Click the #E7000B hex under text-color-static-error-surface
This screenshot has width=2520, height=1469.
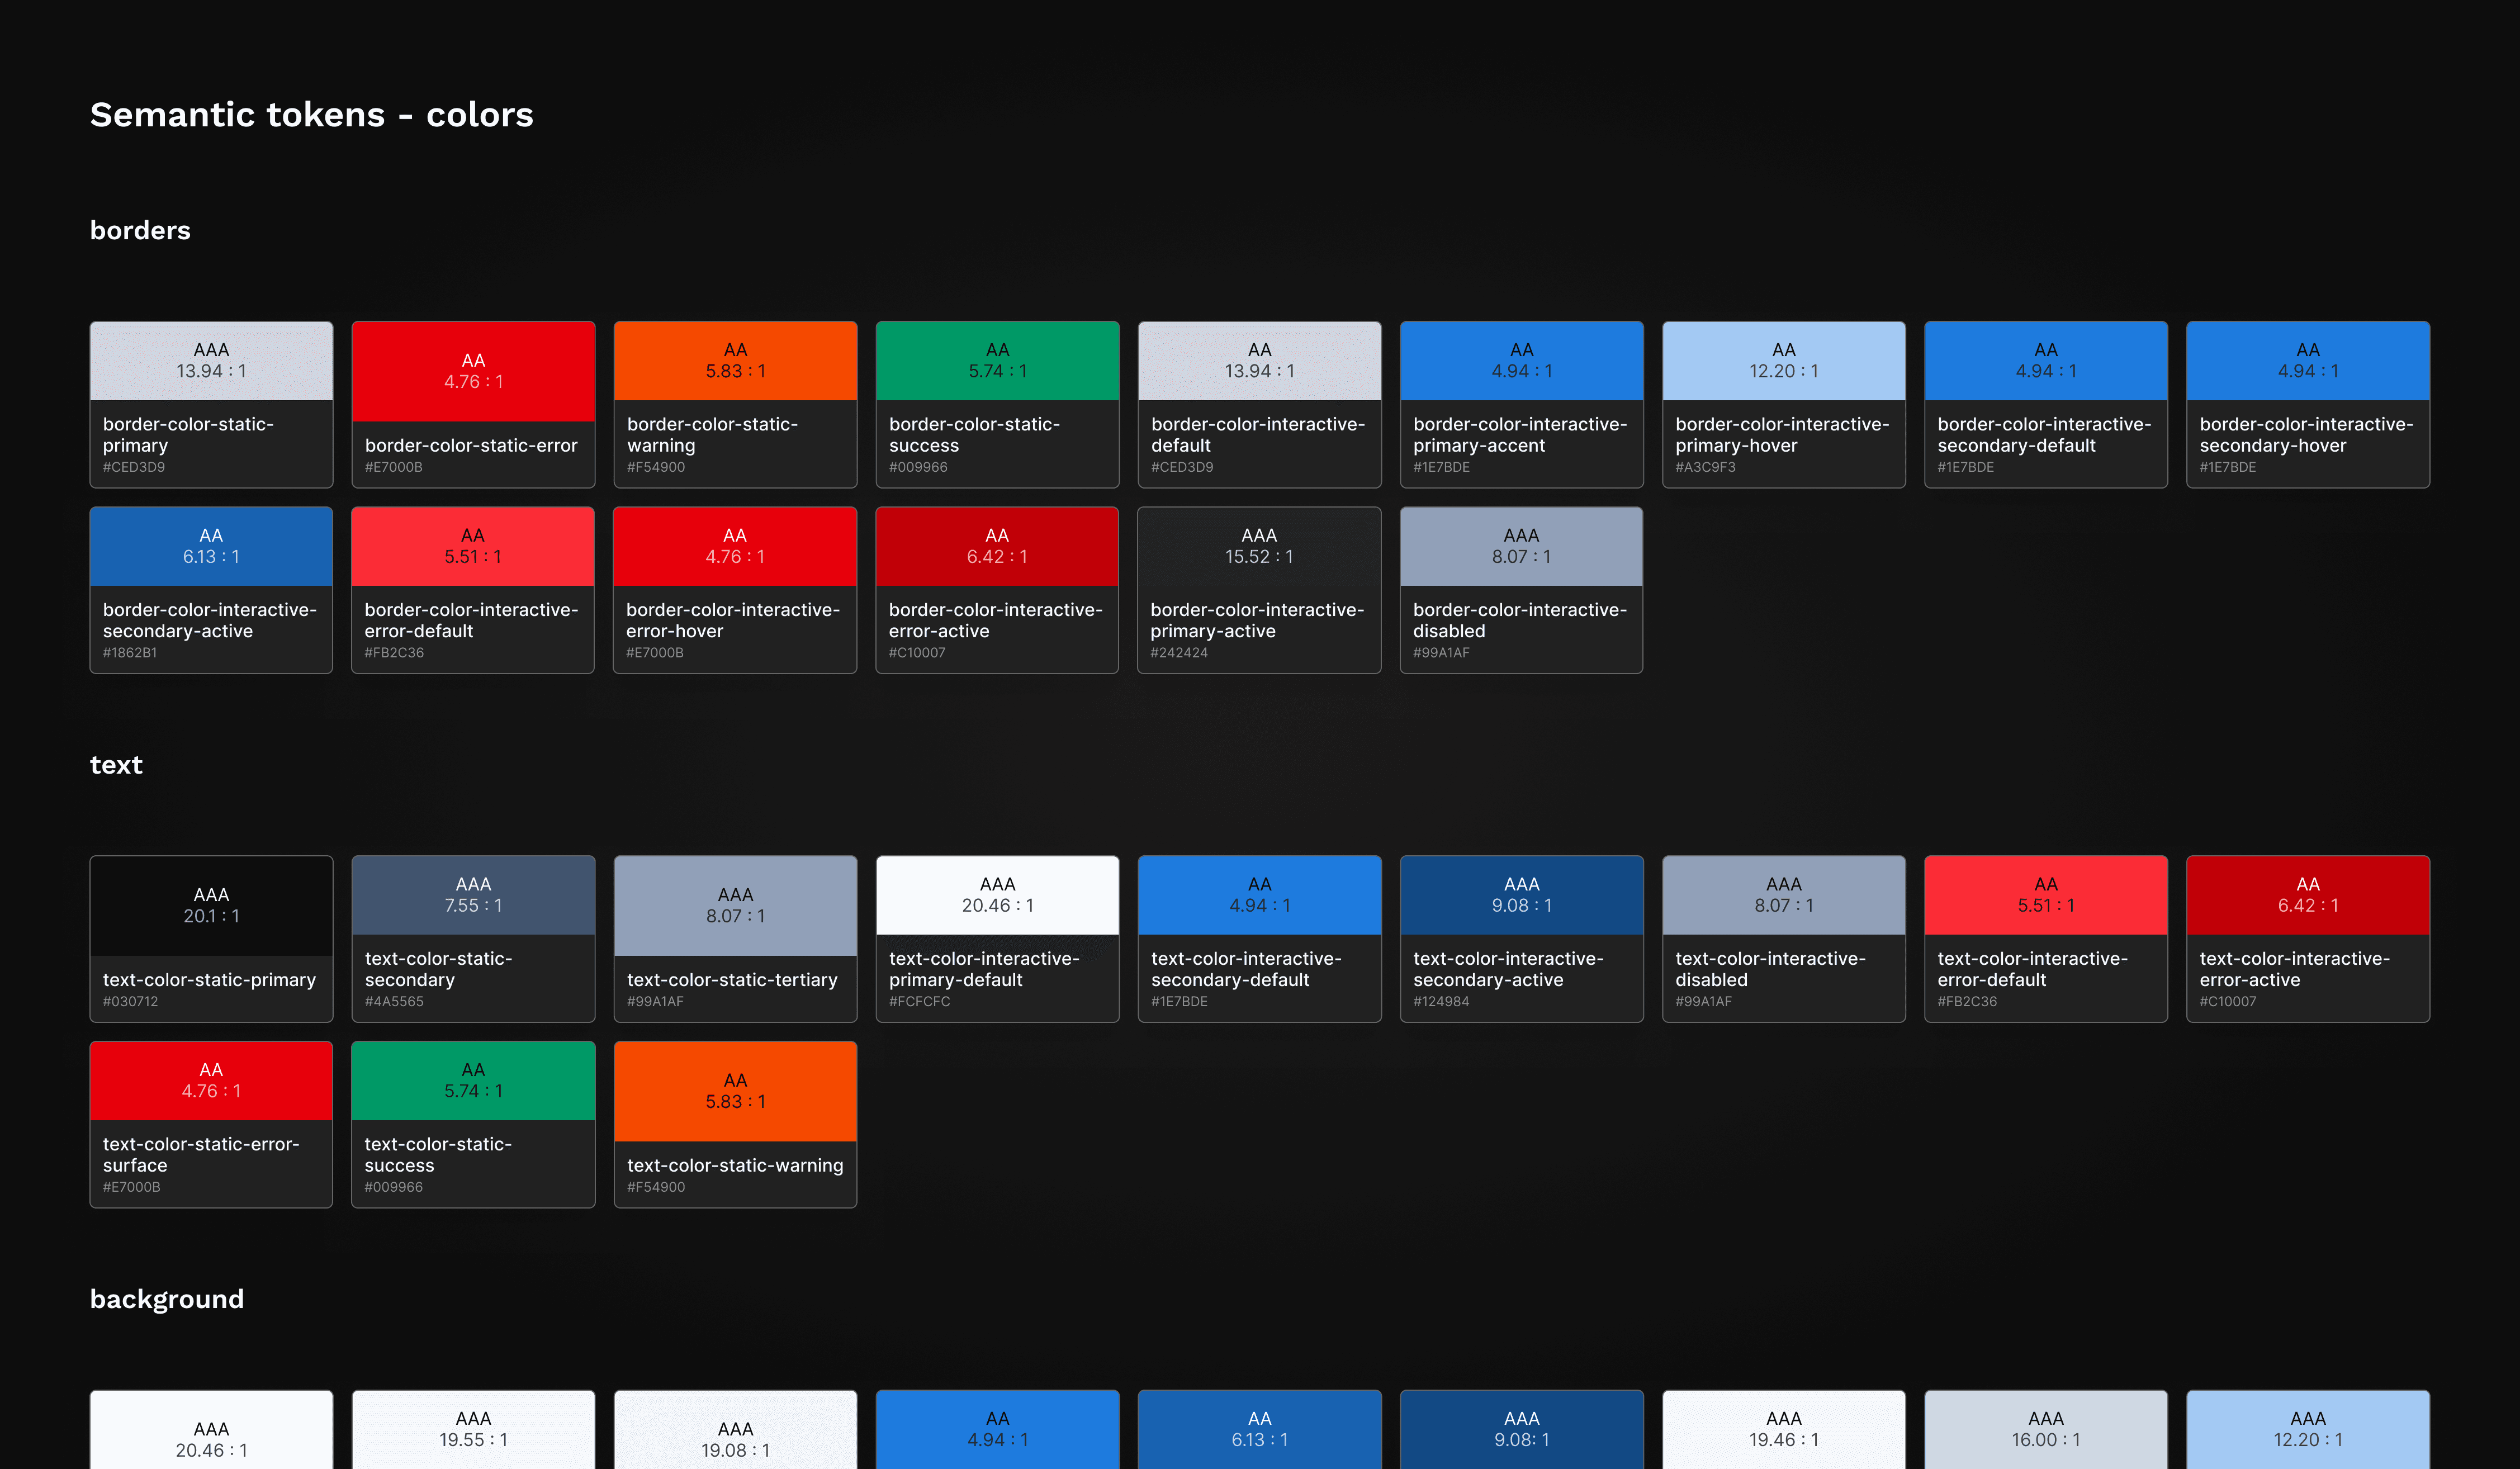tap(132, 1187)
